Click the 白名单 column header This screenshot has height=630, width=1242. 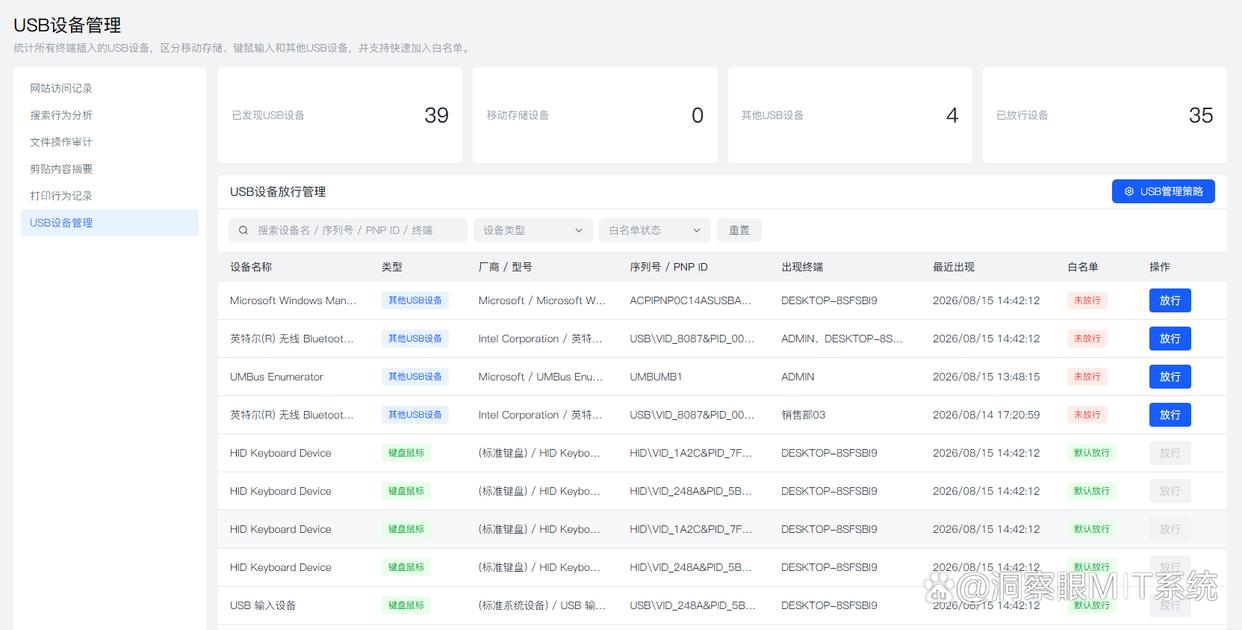click(x=1083, y=267)
